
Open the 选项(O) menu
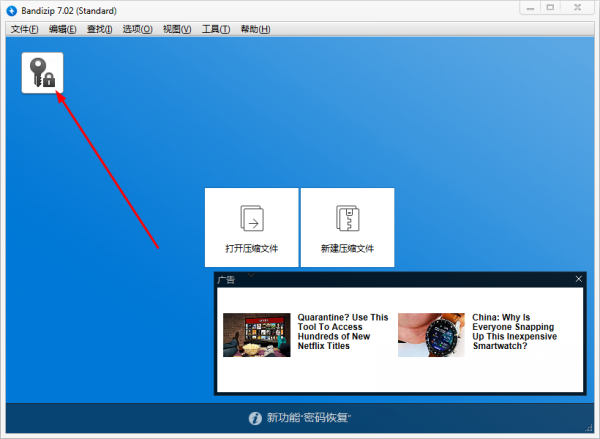pos(137,29)
